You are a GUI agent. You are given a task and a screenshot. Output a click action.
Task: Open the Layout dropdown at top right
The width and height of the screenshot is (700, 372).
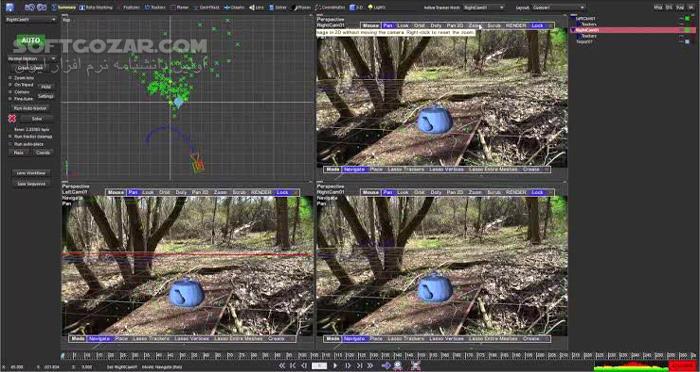coord(557,8)
